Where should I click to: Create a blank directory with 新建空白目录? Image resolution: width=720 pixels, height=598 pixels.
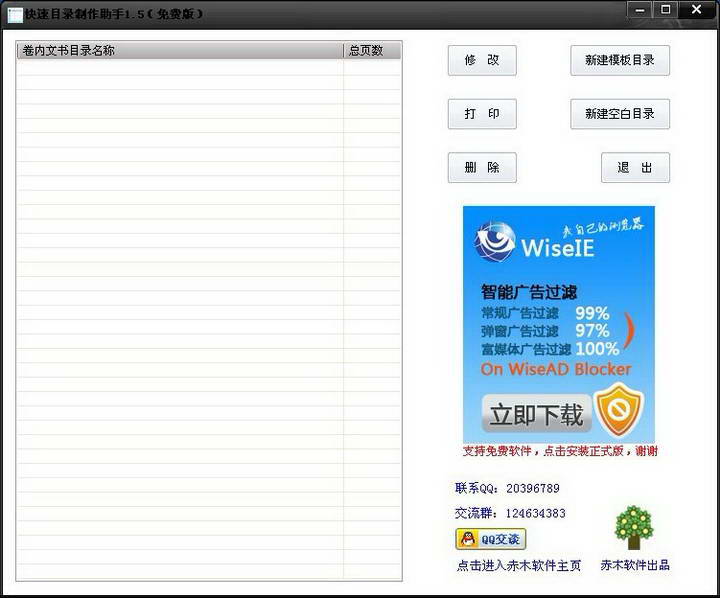coord(620,114)
